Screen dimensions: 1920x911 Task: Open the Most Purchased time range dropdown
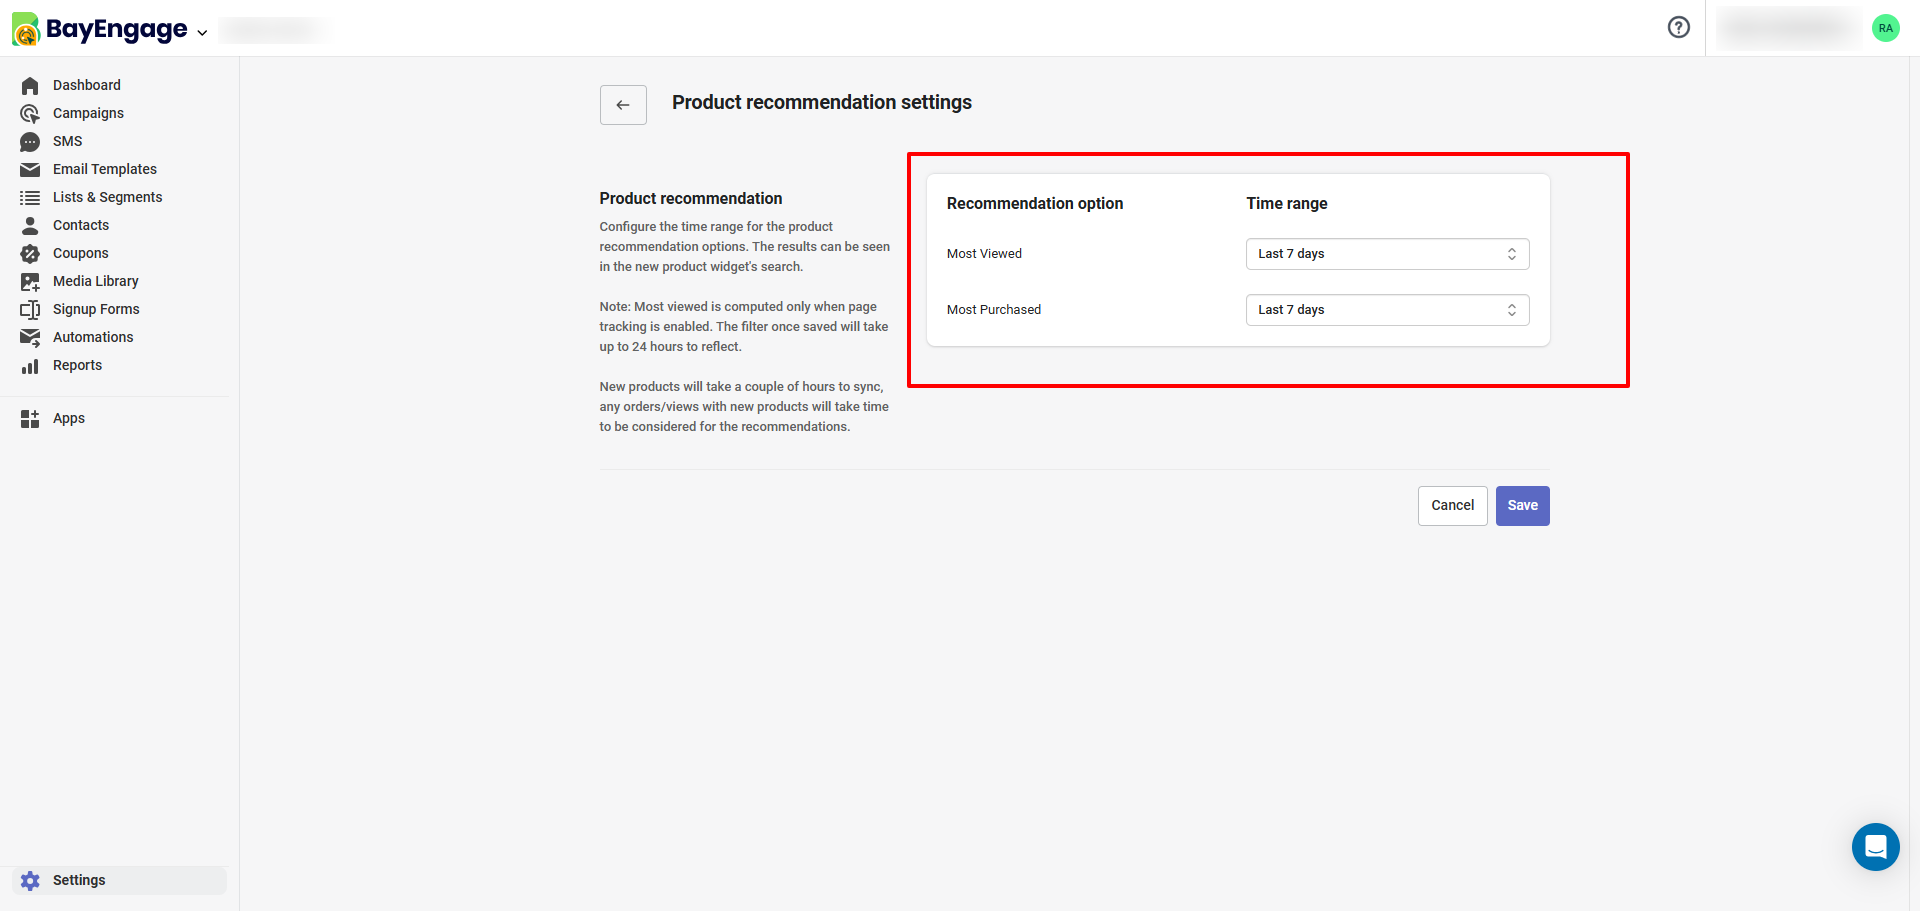[x=1388, y=310]
